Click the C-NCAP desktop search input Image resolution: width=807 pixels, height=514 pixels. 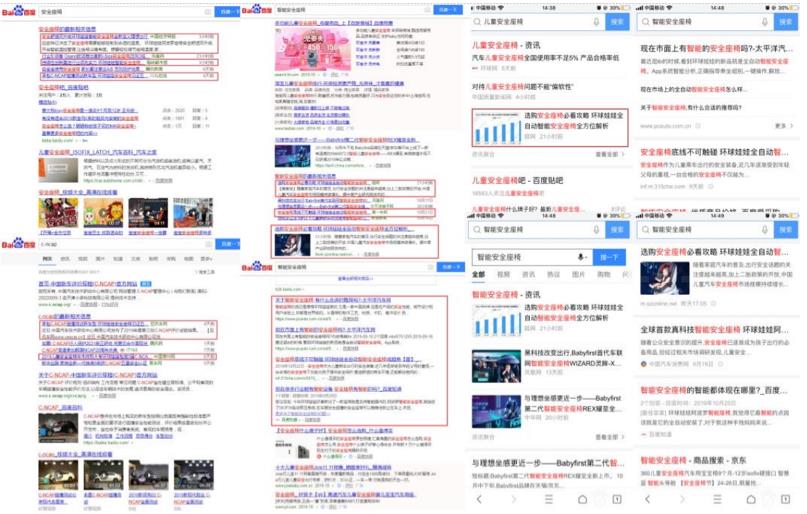(126, 244)
